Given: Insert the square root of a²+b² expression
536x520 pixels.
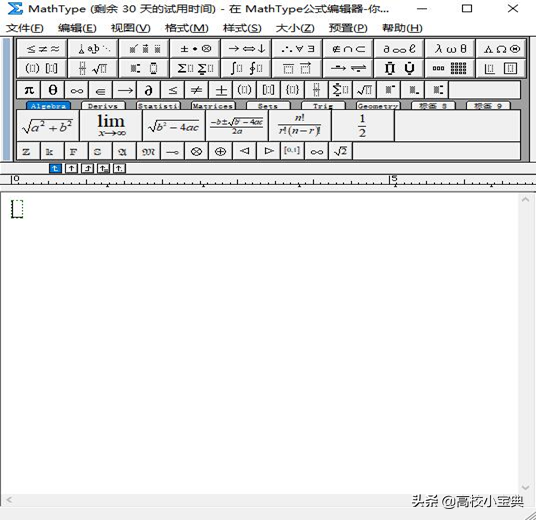Looking at the screenshot, I should point(48,125).
